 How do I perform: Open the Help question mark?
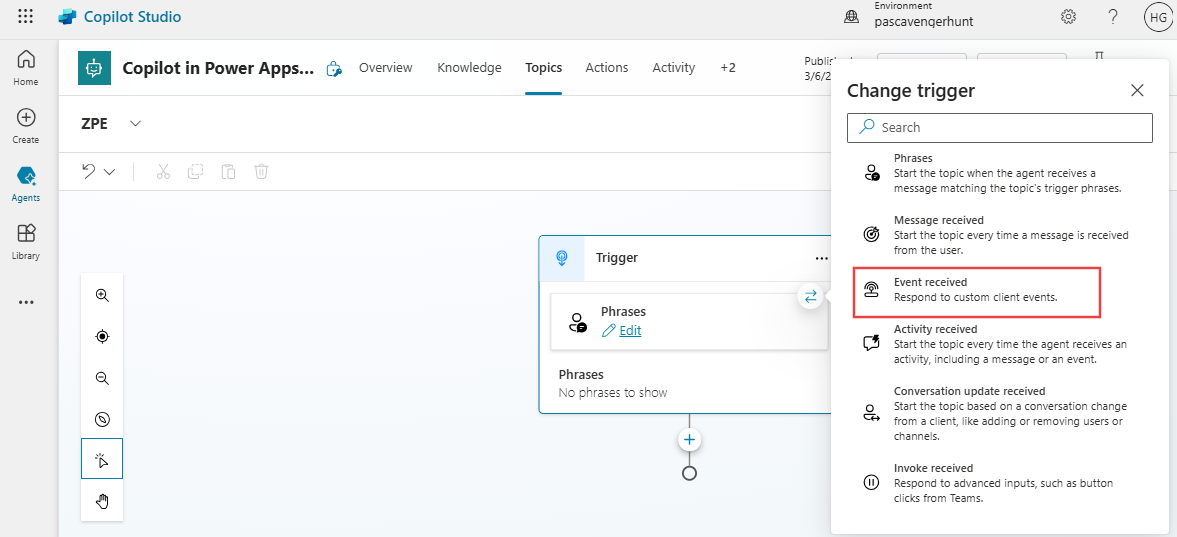point(1113,17)
